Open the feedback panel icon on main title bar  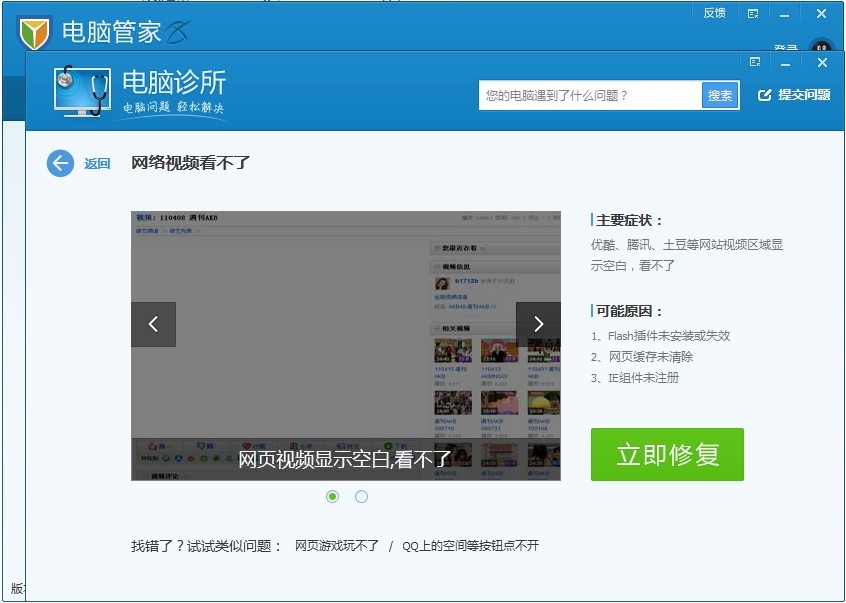click(753, 14)
